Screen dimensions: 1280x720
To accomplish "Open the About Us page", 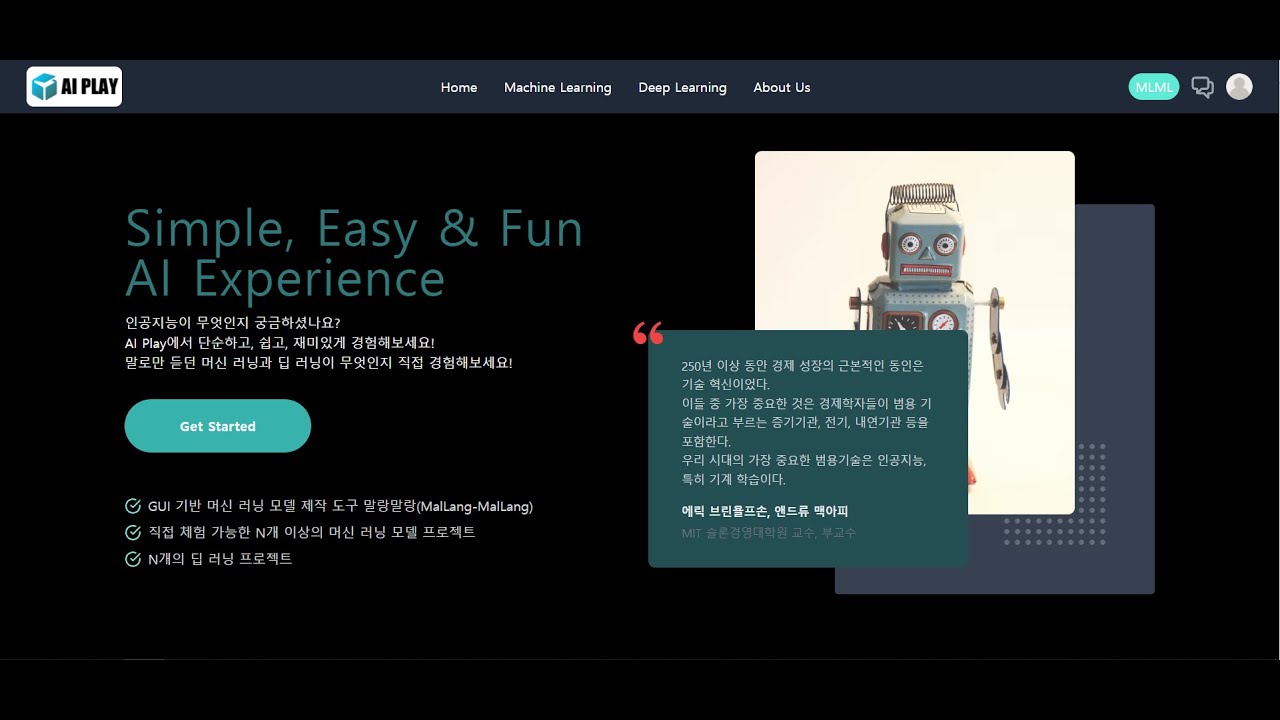I will coord(781,88).
